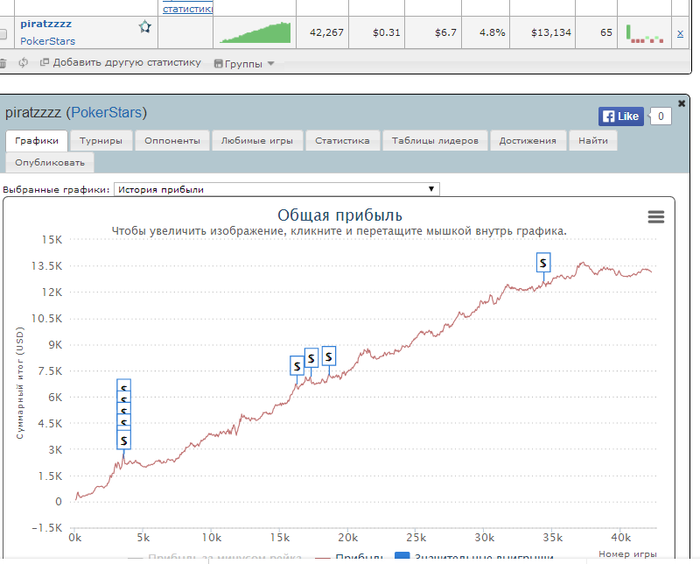
Task: Open the green profit sparkline thumbnail
Action: 255,33
